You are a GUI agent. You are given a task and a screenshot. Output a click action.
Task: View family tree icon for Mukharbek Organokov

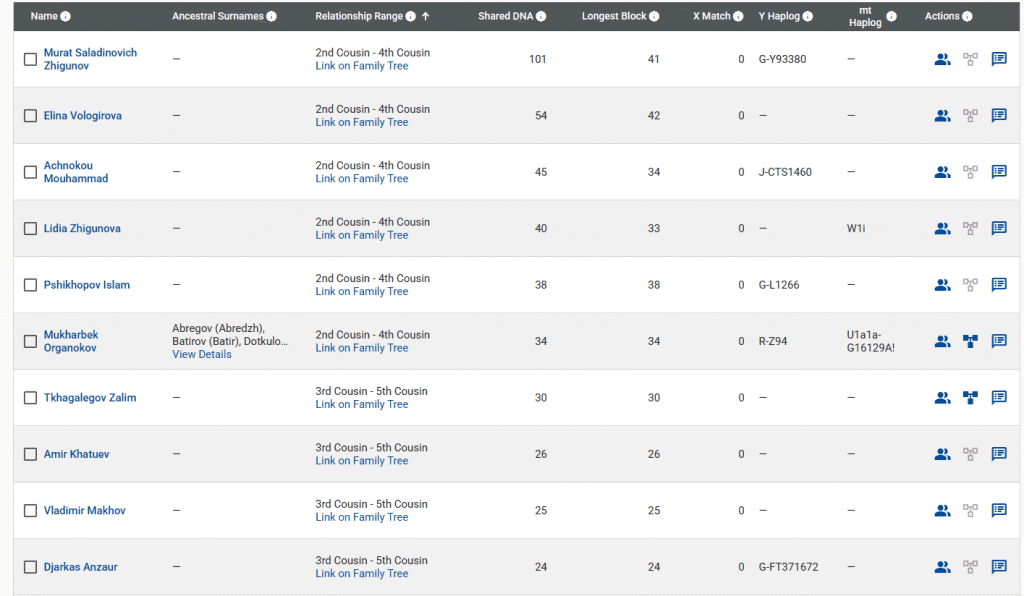[x=970, y=341]
